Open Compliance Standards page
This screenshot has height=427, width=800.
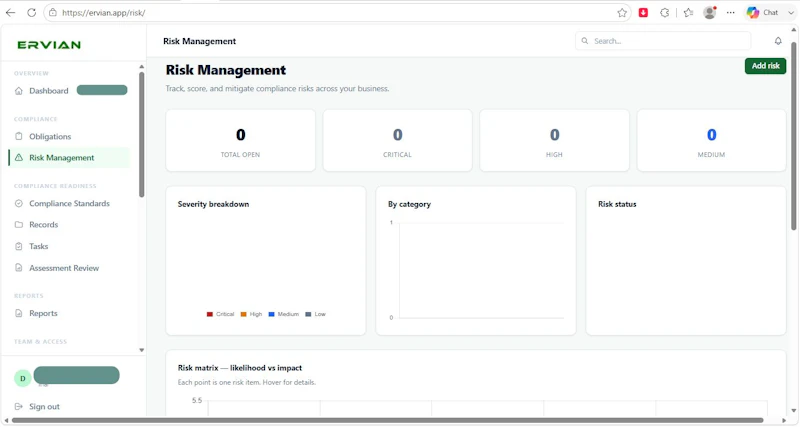pos(69,203)
